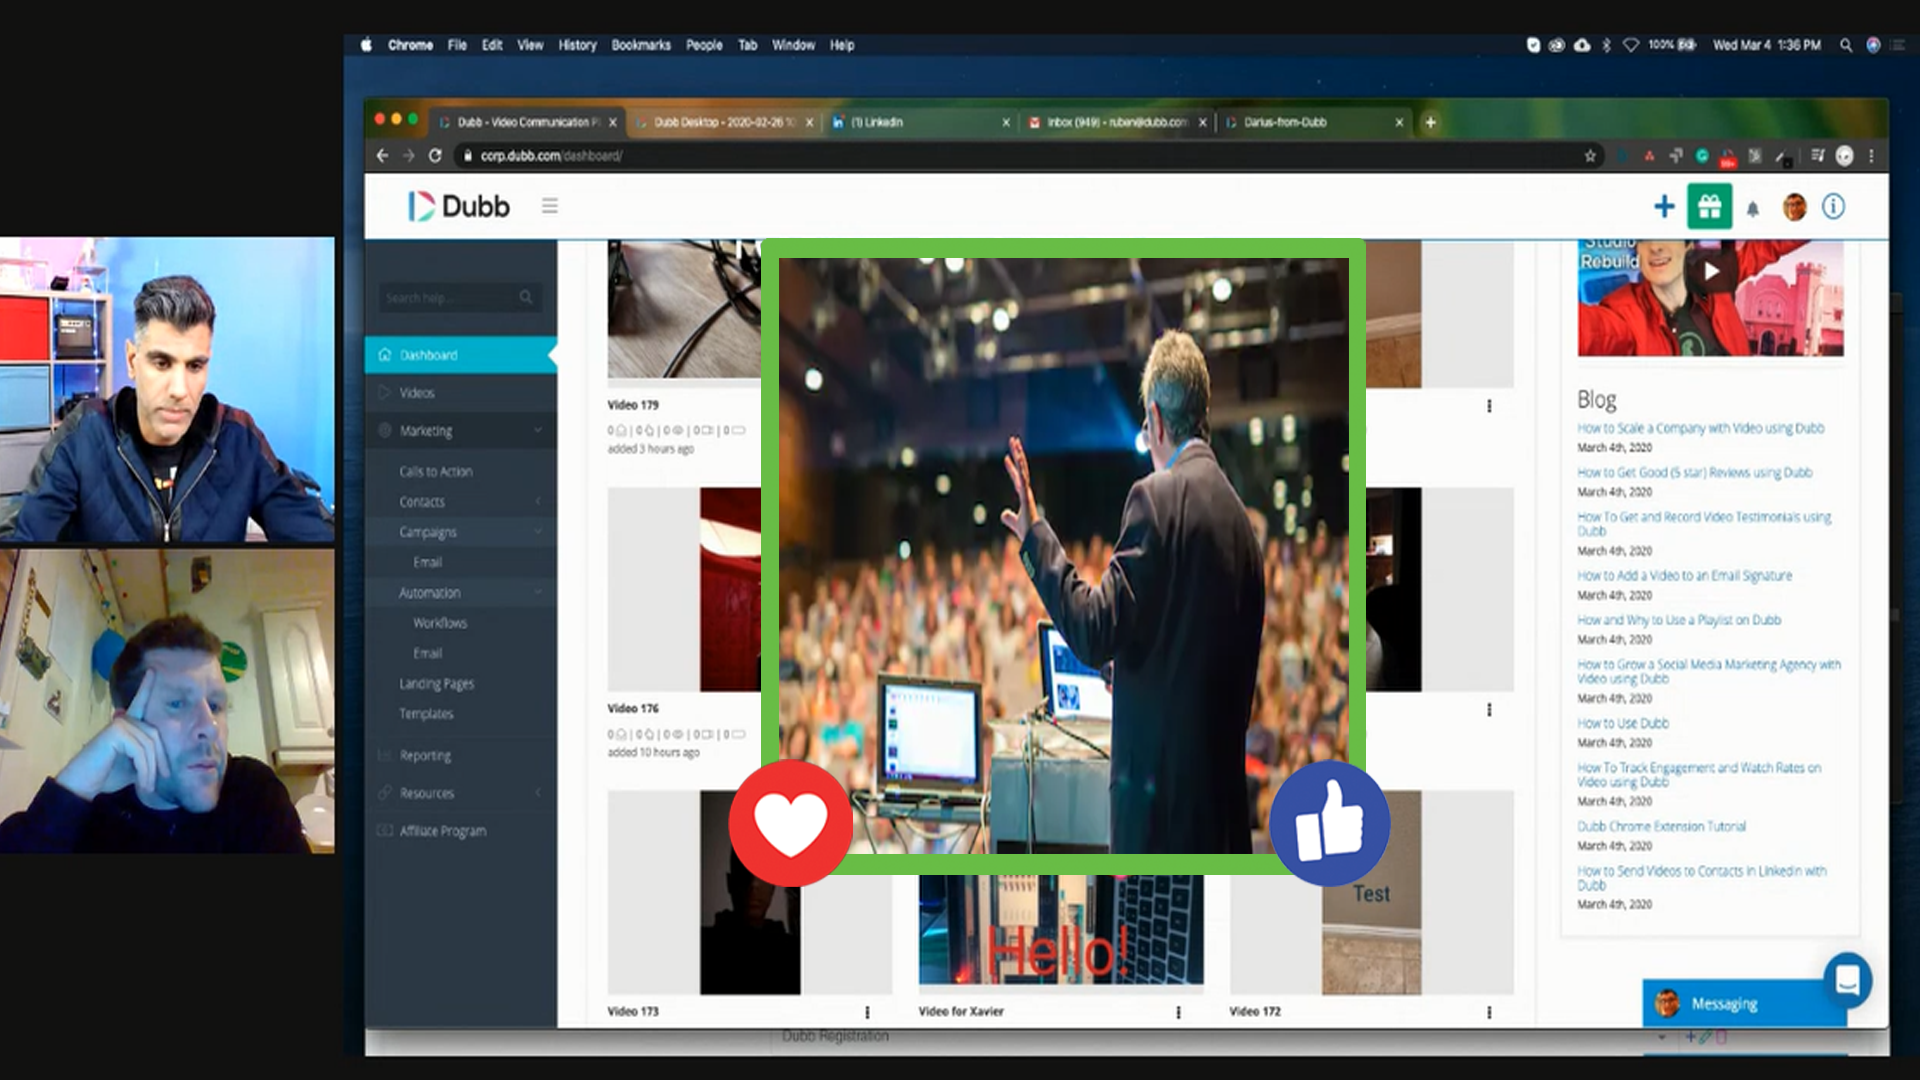Open the File menu
Viewport: 1920px width, 1080px height.
[x=457, y=45]
